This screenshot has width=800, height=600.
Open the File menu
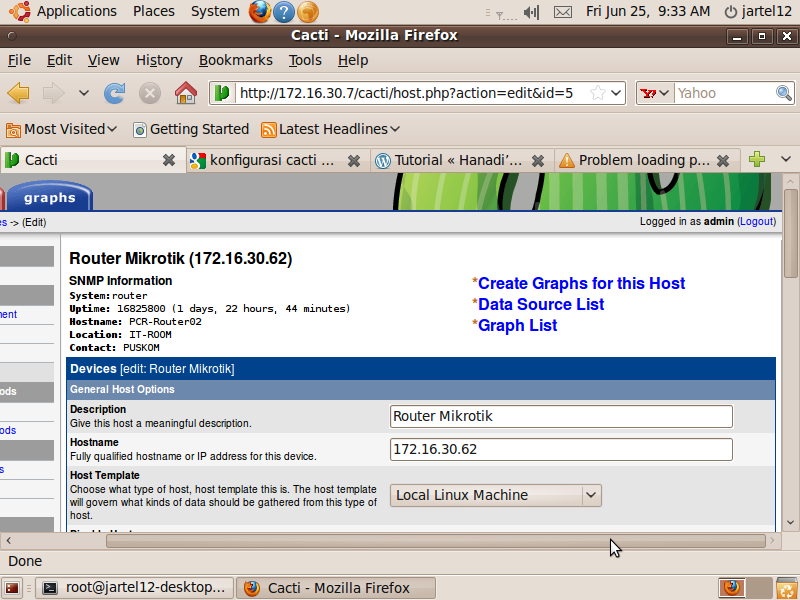(x=19, y=61)
